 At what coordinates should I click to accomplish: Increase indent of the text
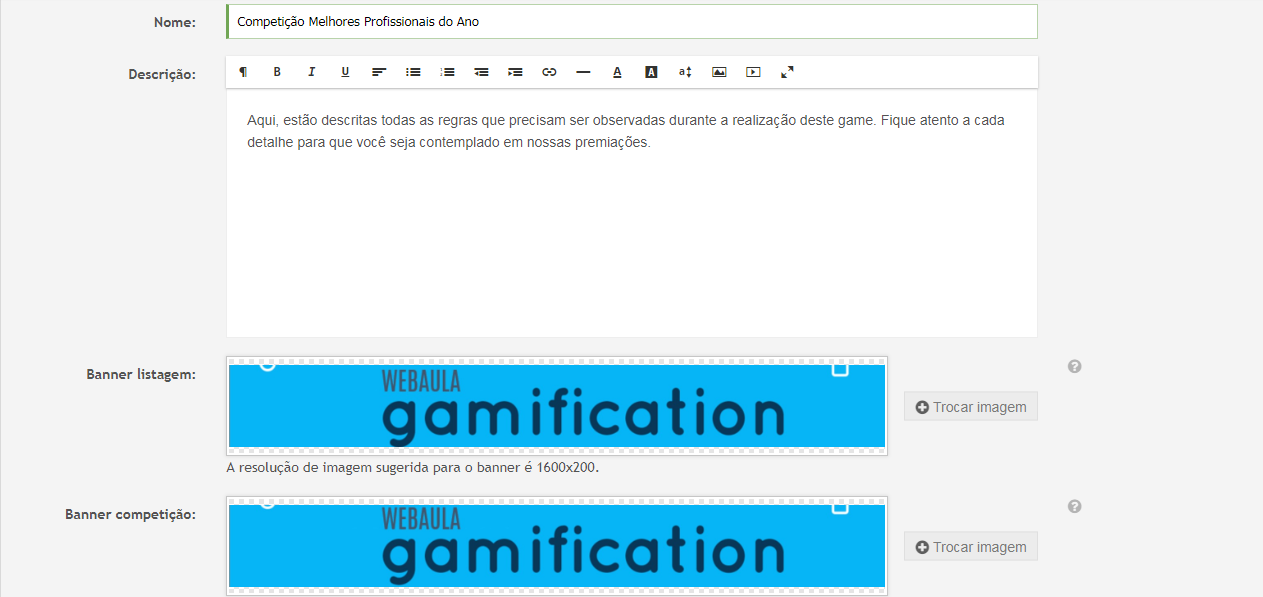[x=515, y=72]
